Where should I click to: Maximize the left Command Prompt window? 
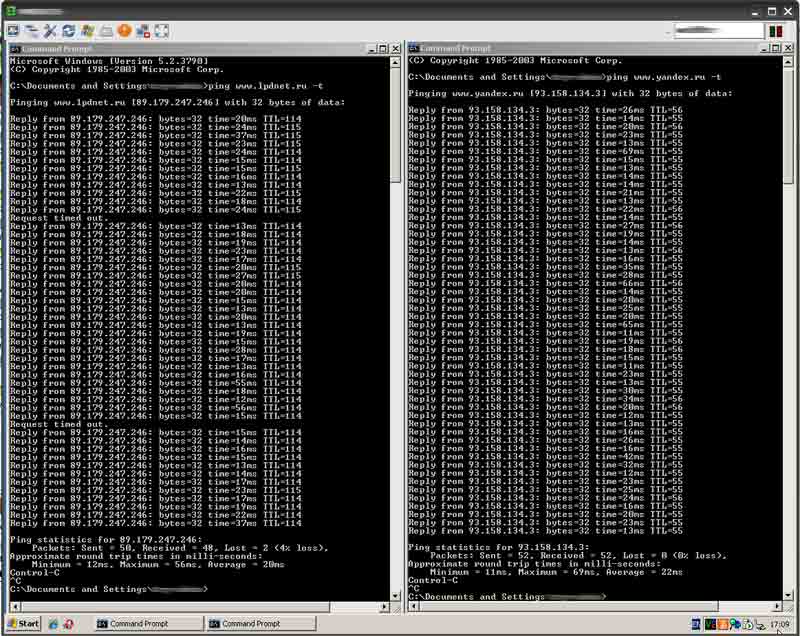click(383, 49)
